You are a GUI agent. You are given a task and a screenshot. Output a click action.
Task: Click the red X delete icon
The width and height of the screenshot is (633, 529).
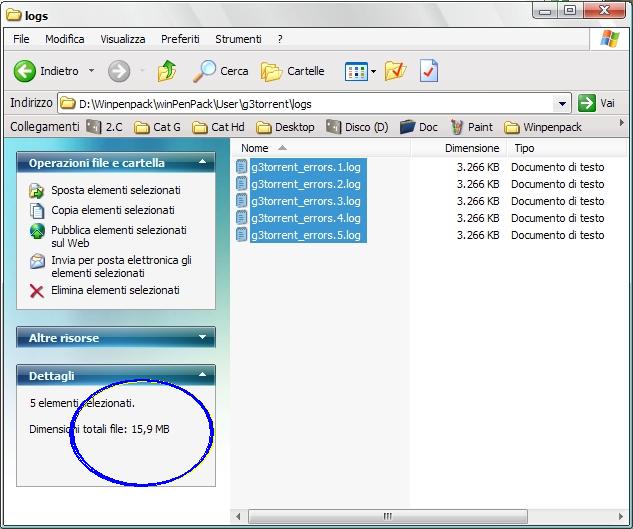pyautogui.click(x=37, y=291)
